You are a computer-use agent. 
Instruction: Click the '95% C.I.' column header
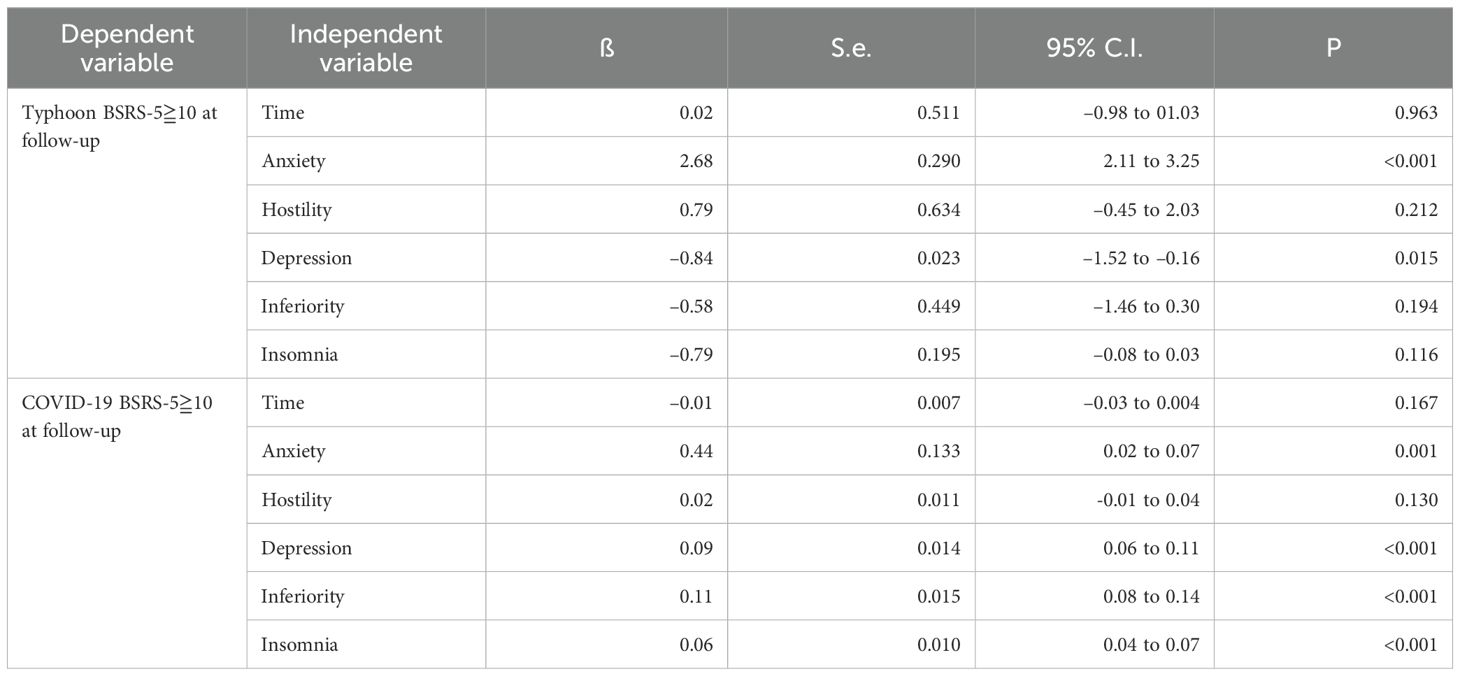click(x=1094, y=48)
